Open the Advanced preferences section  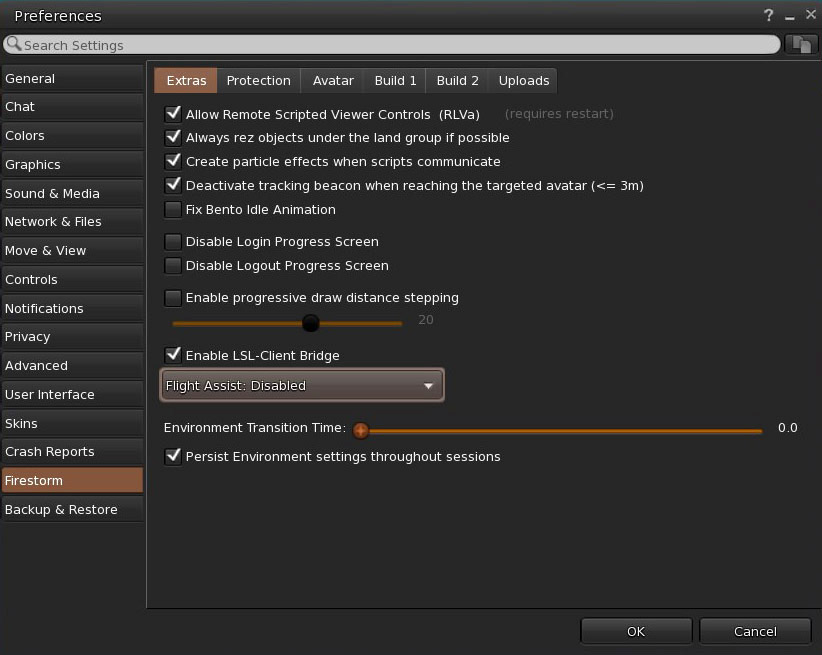(72, 366)
